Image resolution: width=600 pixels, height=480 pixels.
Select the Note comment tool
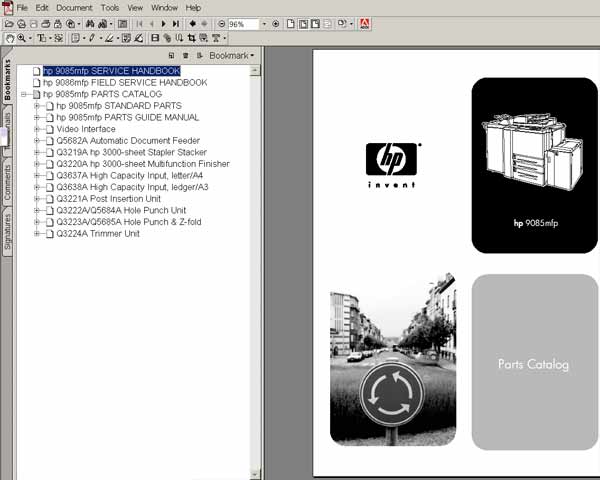[x=75, y=38]
